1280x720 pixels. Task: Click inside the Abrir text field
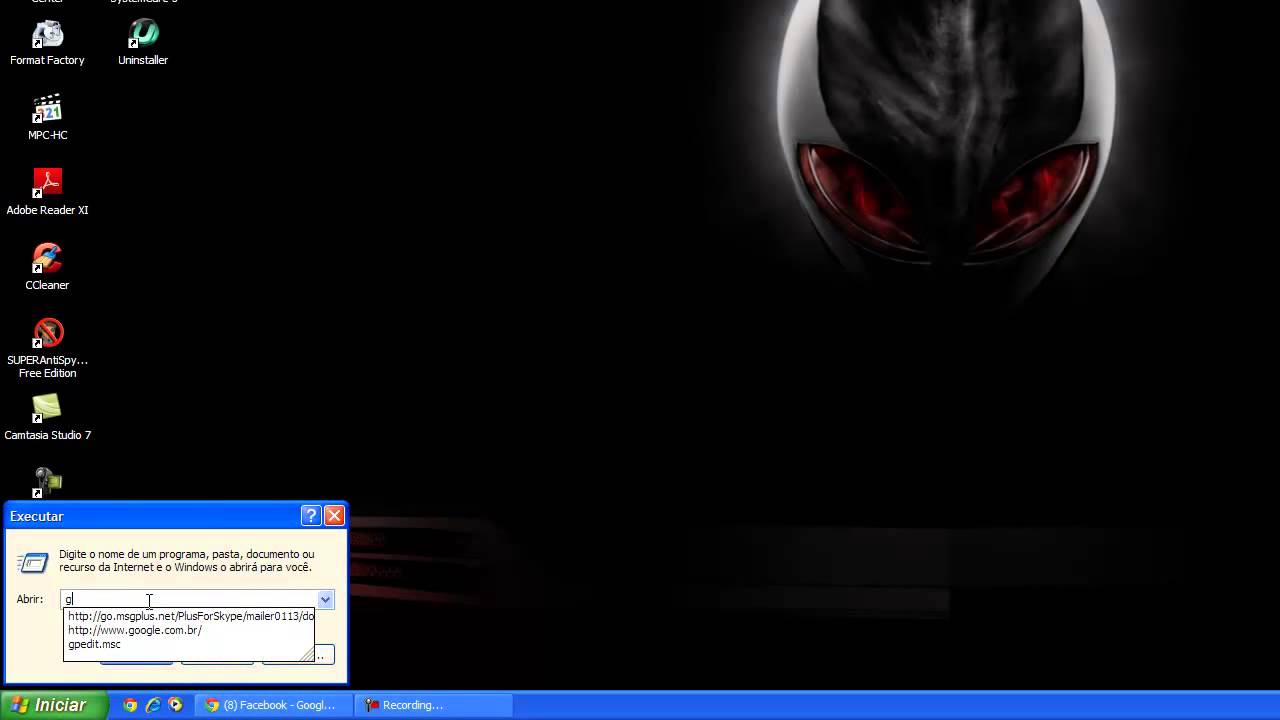click(190, 599)
